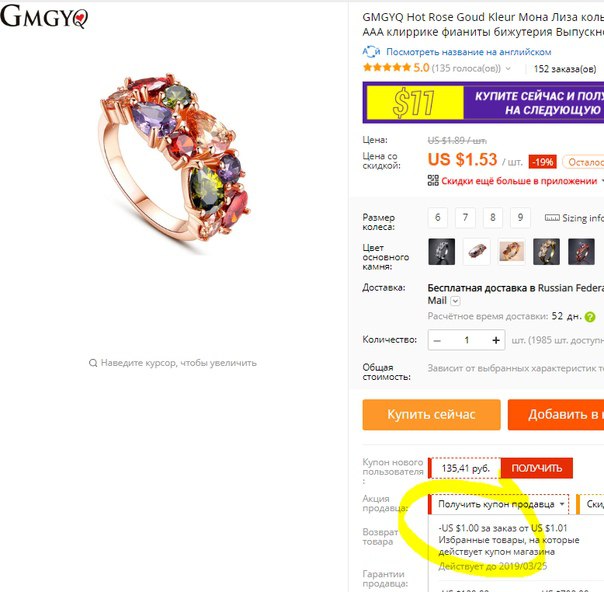Select ring size 7
The width and height of the screenshot is (604, 592).
(465, 218)
